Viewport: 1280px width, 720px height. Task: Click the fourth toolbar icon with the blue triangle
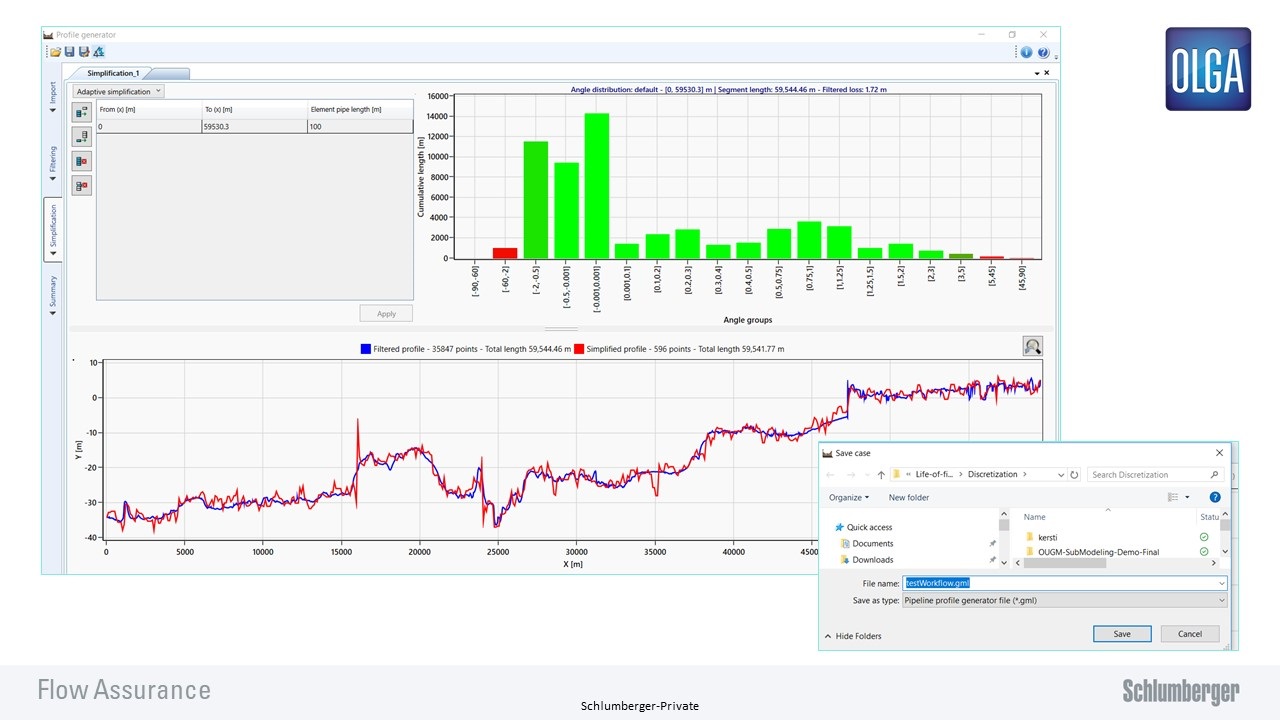tap(98, 52)
